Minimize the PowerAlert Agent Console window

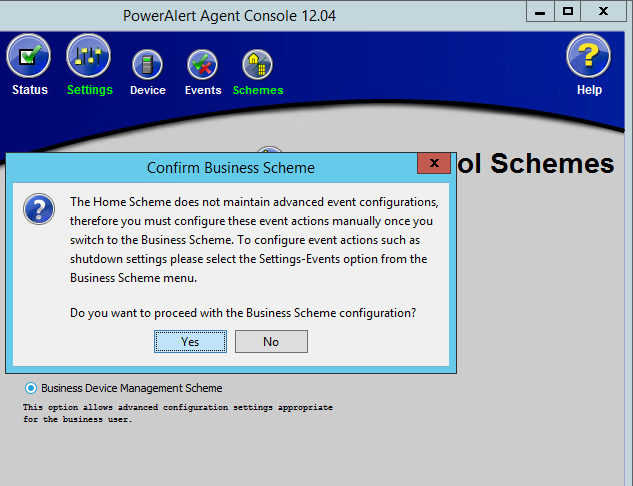[540, 11]
